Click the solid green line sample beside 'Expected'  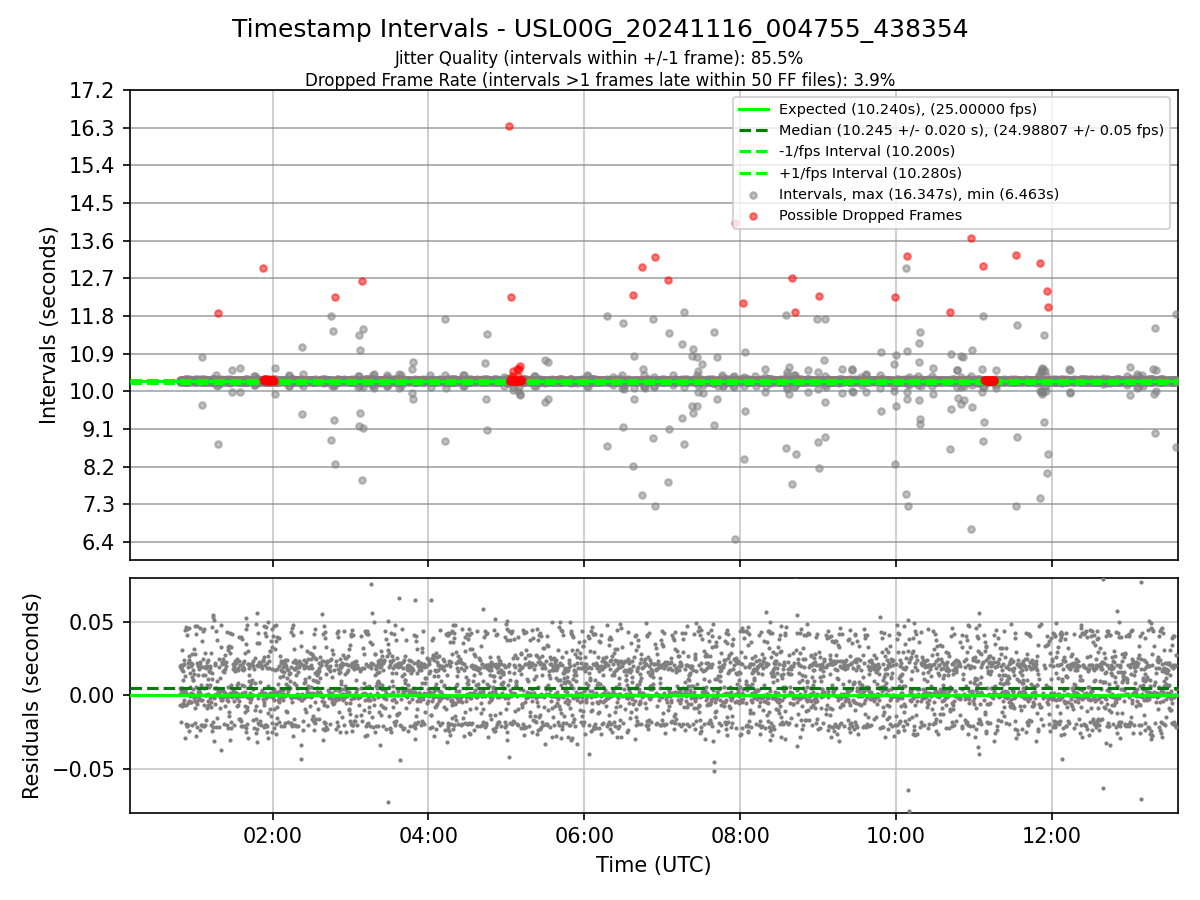[753, 109]
